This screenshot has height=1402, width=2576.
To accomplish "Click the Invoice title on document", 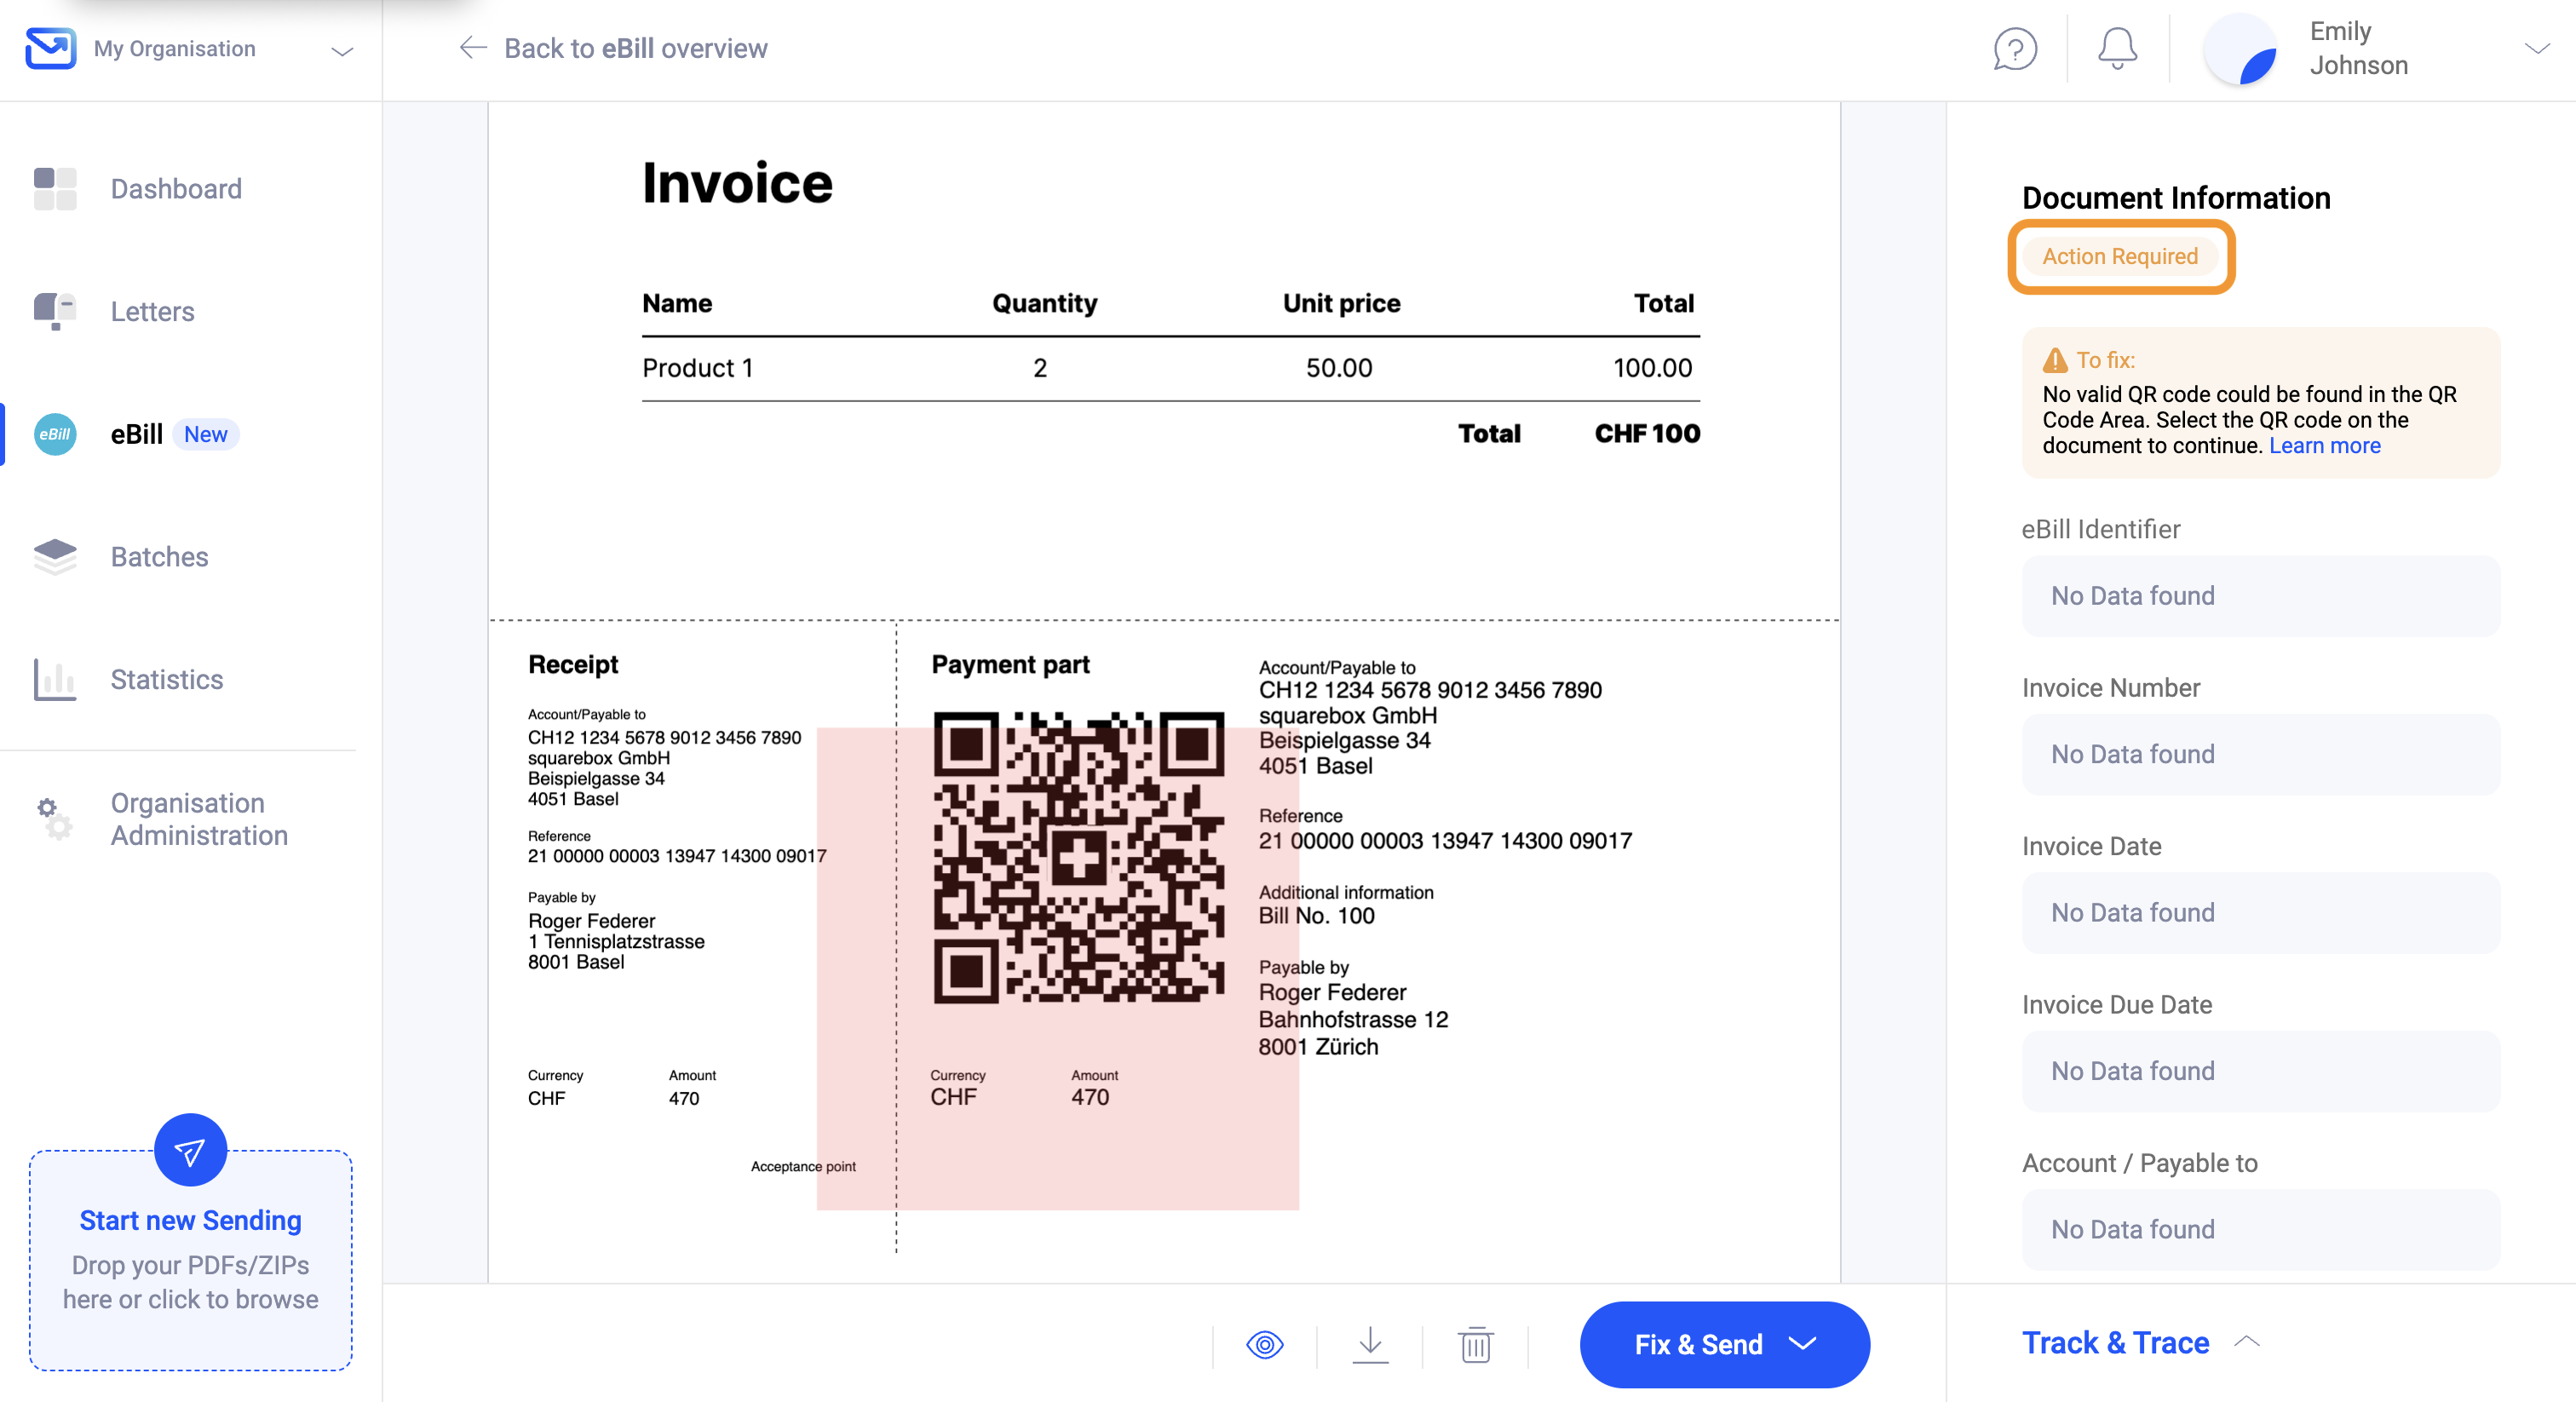I will 737,183.
